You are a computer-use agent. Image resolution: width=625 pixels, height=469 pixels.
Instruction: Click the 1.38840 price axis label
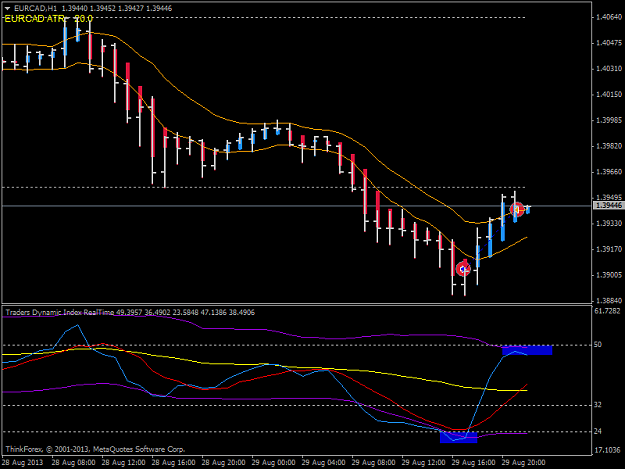pos(609,300)
